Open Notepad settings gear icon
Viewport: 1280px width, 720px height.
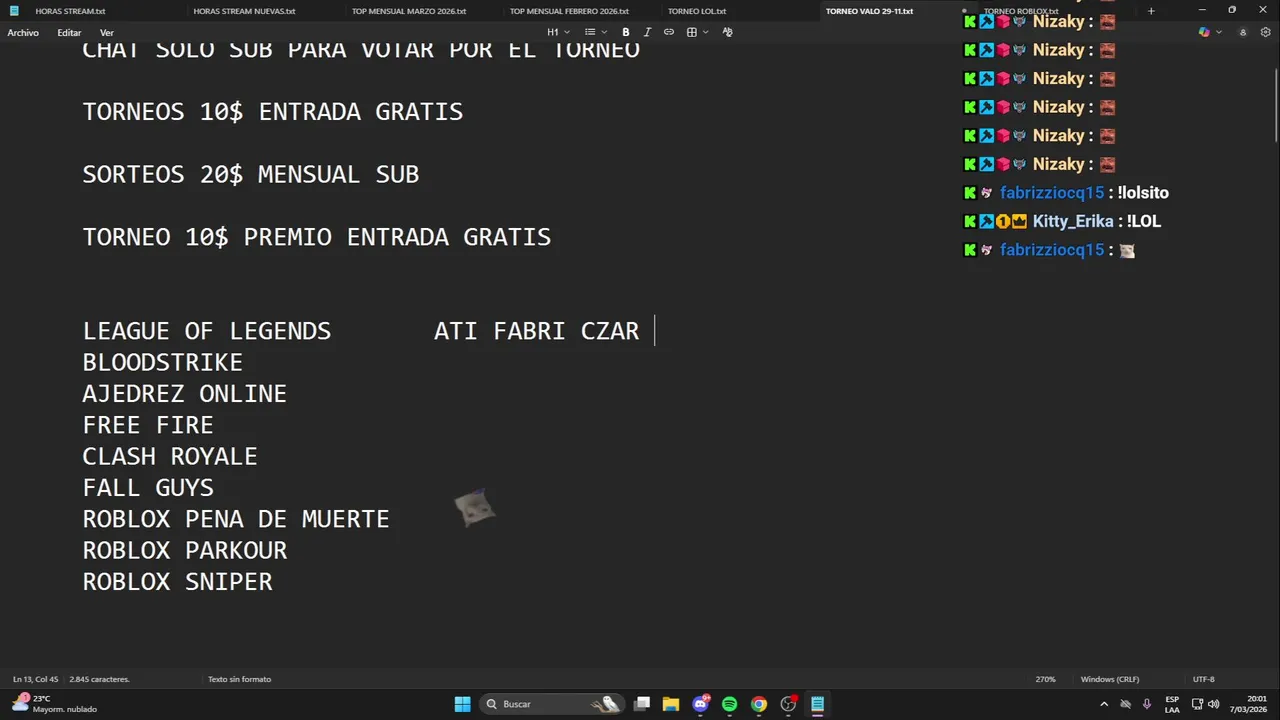coord(1266,32)
